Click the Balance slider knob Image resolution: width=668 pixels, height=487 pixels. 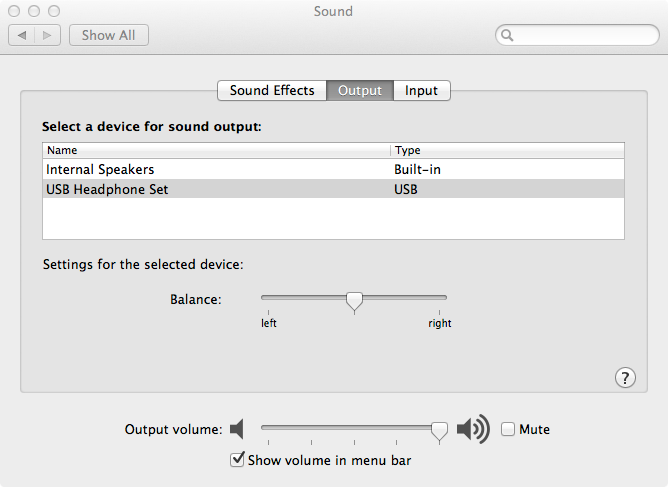(x=353, y=300)
